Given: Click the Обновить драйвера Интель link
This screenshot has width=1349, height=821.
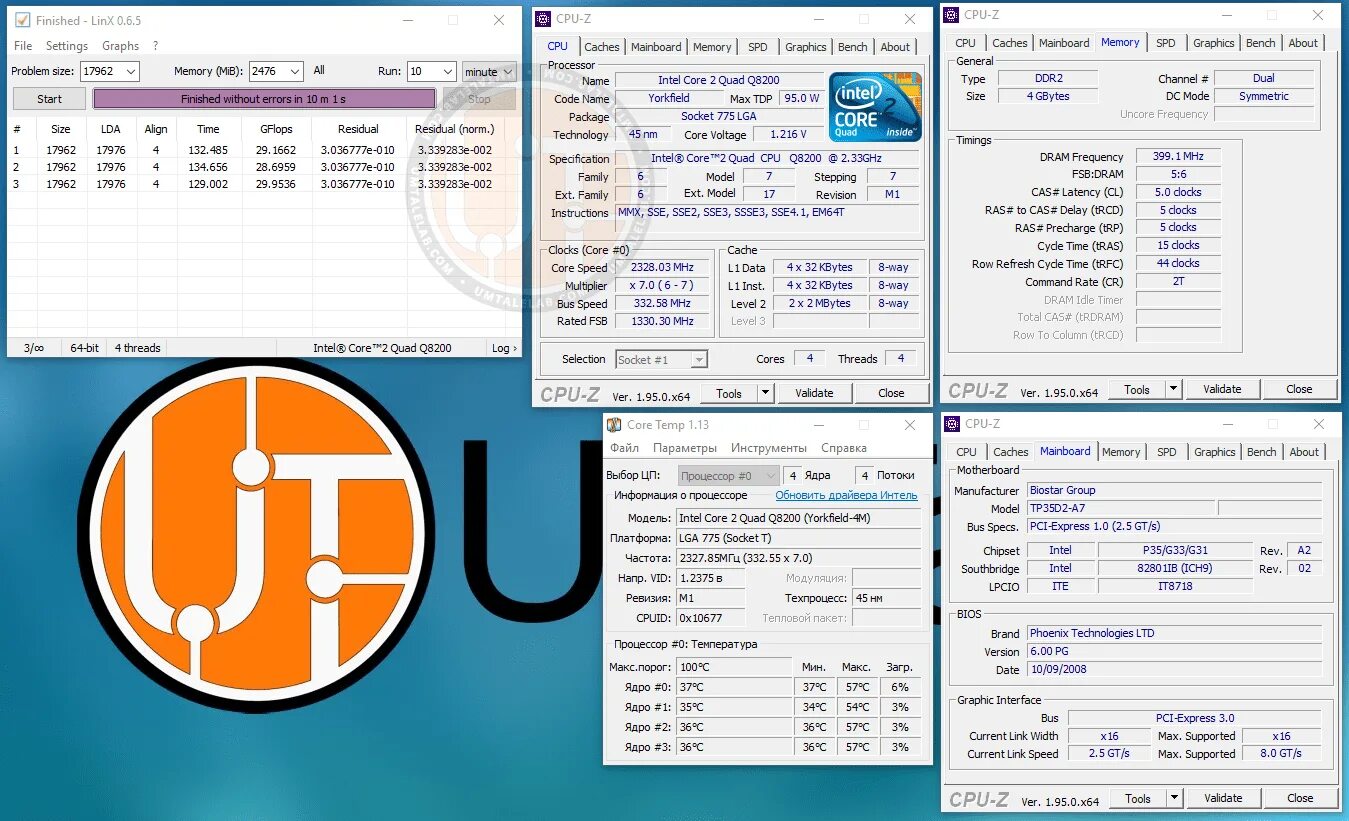Looking at the screenshot, I should click(846, 495).
